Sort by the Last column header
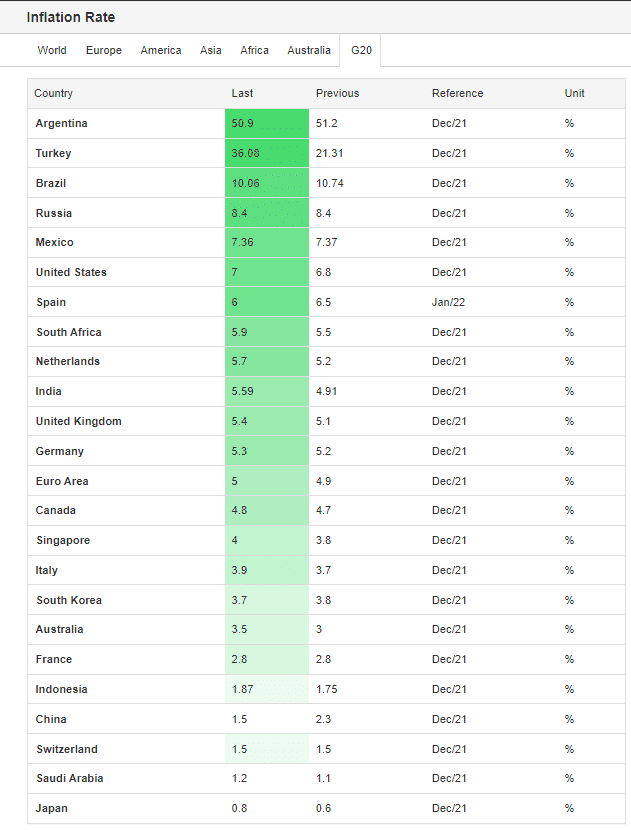 (242, 93)
